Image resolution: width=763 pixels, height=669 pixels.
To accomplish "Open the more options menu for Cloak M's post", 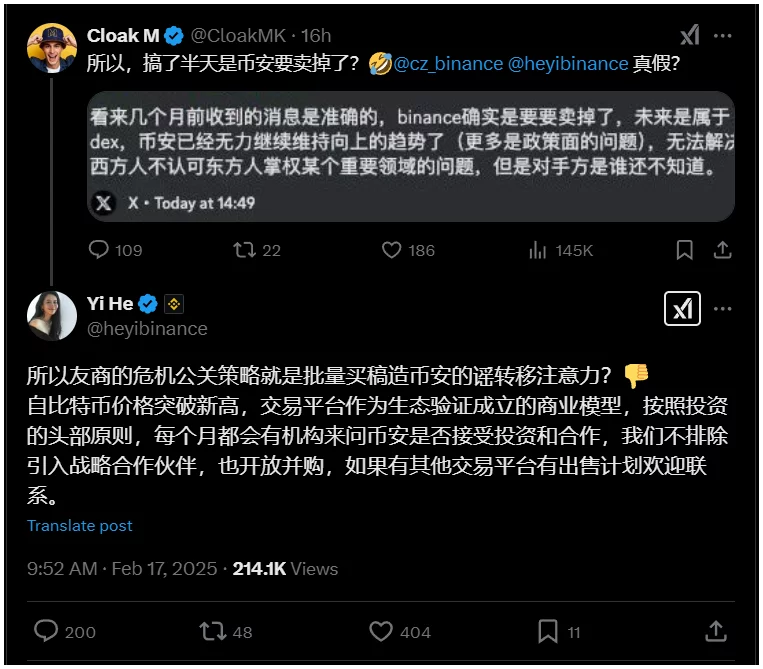I will [722, 36].
